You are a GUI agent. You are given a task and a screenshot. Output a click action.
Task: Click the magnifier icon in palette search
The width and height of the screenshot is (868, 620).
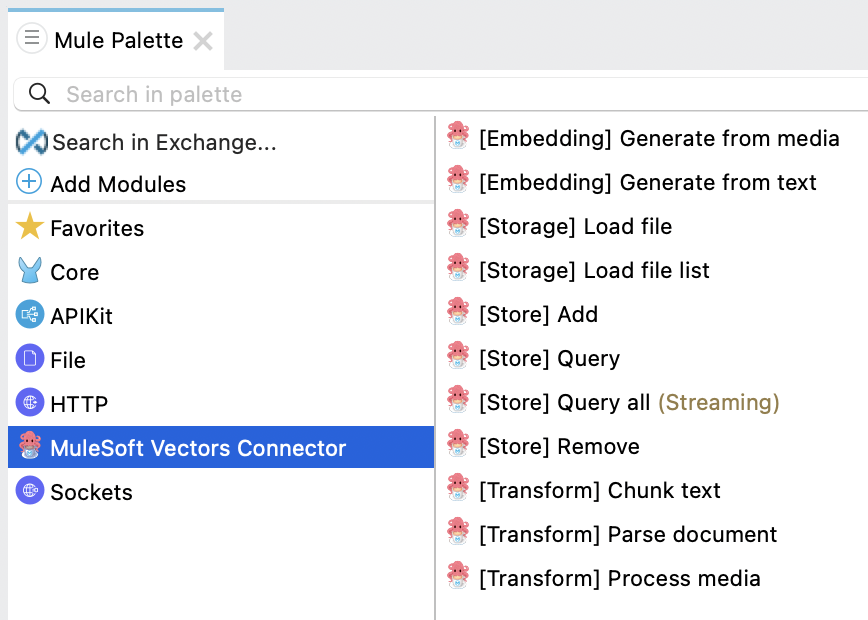(39, 94)
